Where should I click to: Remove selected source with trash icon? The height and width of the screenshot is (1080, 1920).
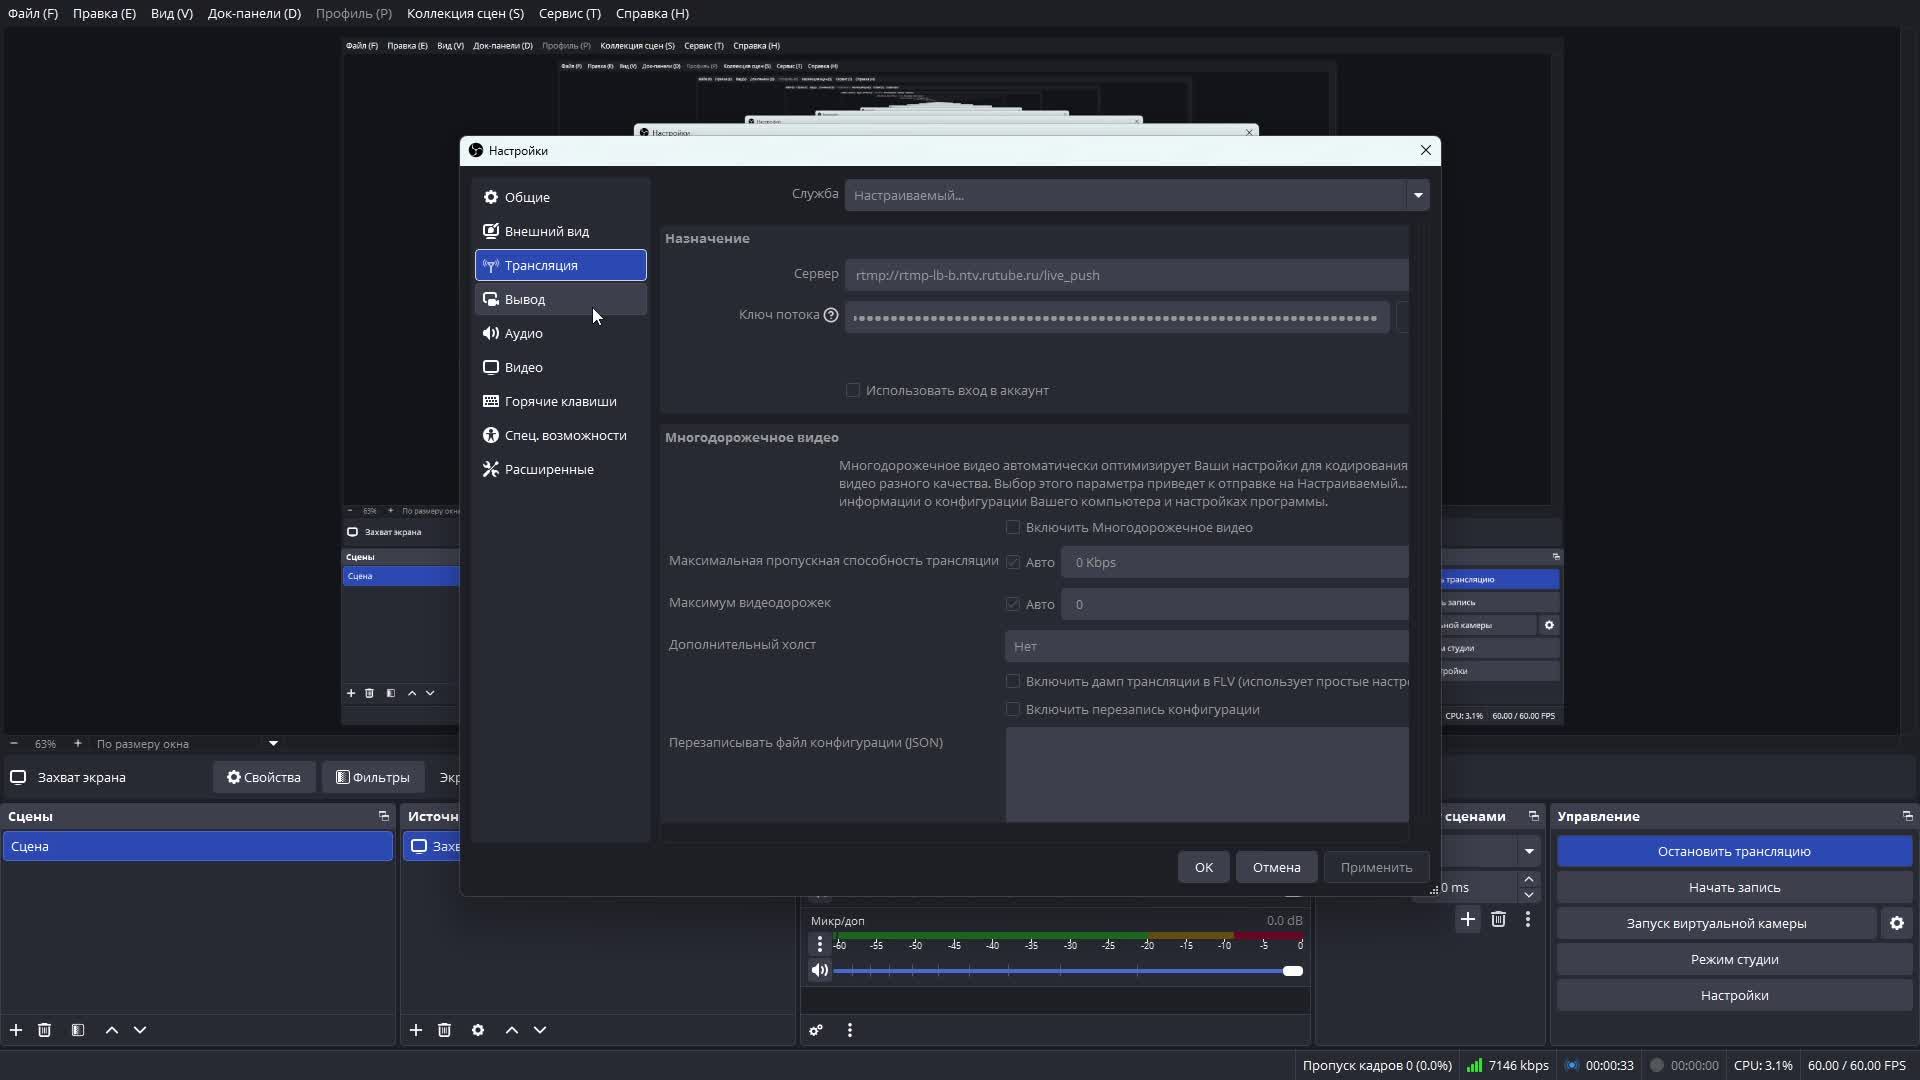click(x=445, y=1030)
